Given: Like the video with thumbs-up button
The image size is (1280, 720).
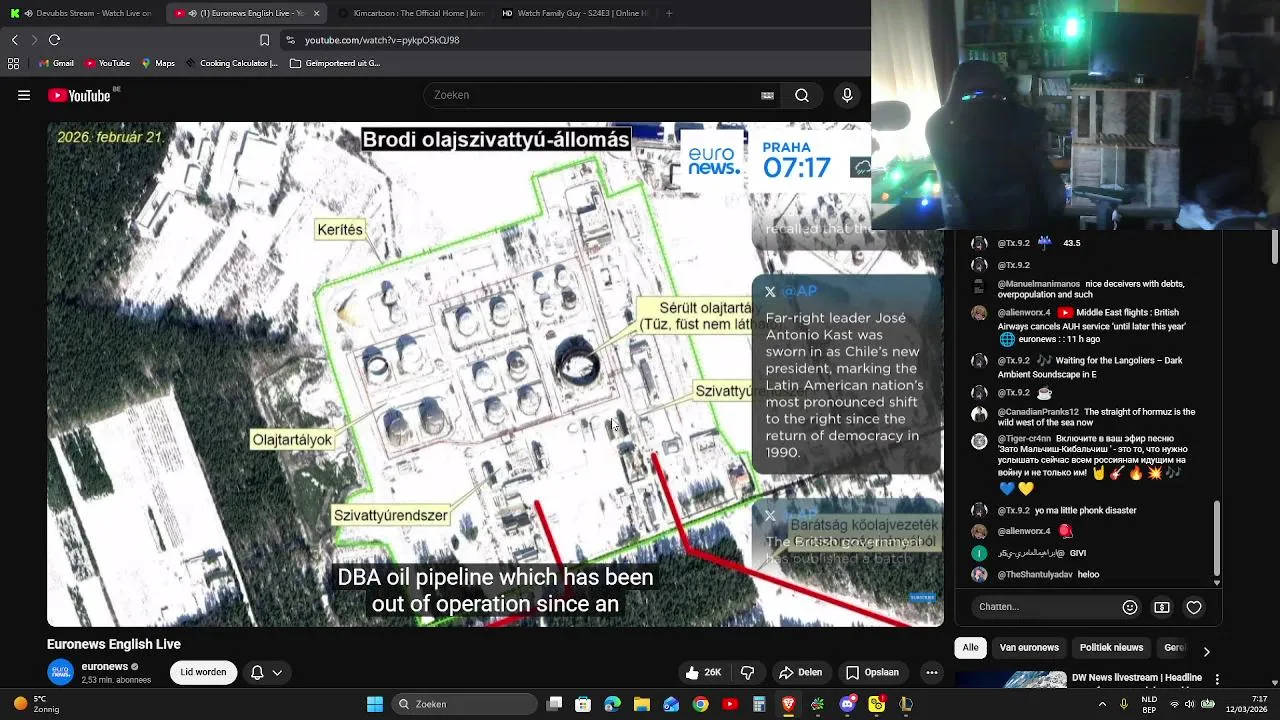Looking at the screenshot, I should 701,673.
